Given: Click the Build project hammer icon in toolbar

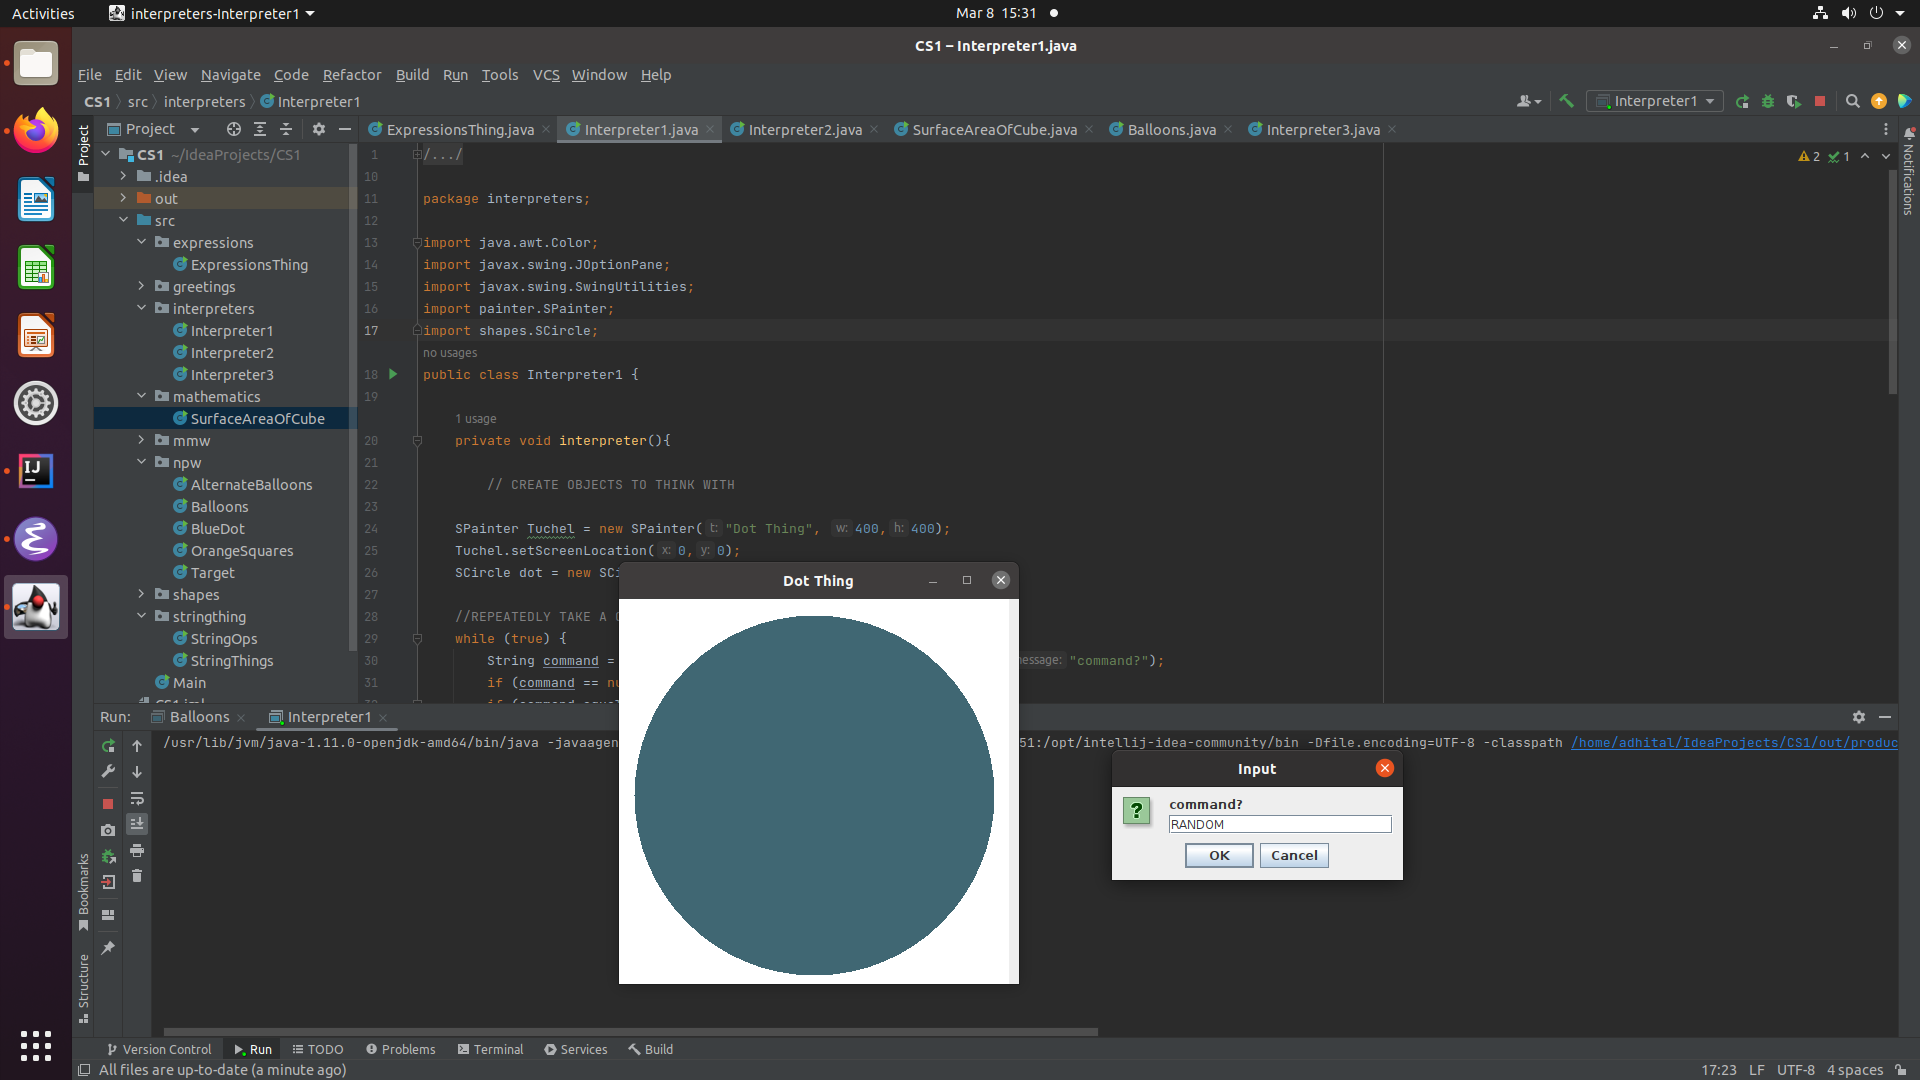Looking at the screenshot, I should (1567, 101).
